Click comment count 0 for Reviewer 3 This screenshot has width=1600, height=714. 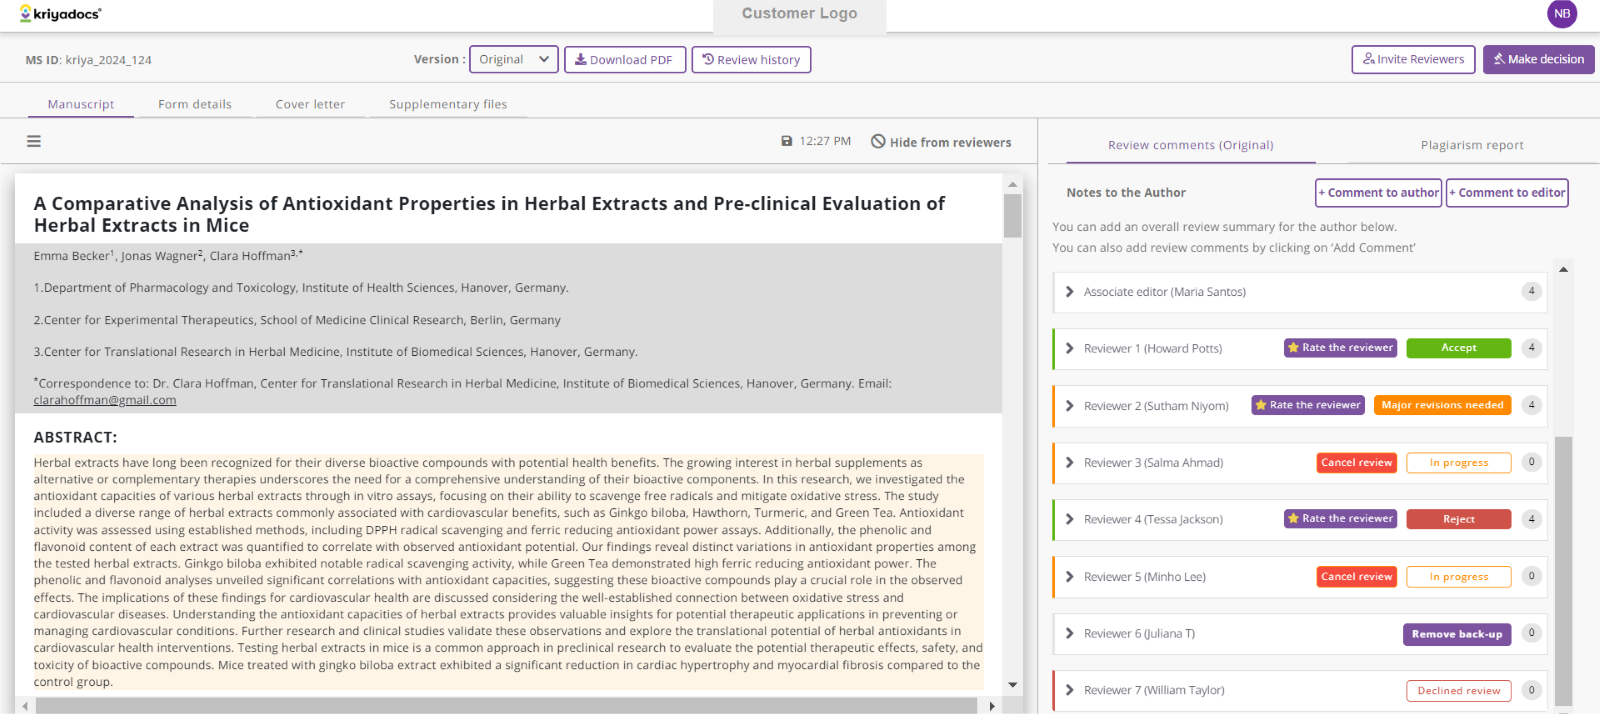click(1531, 462)
